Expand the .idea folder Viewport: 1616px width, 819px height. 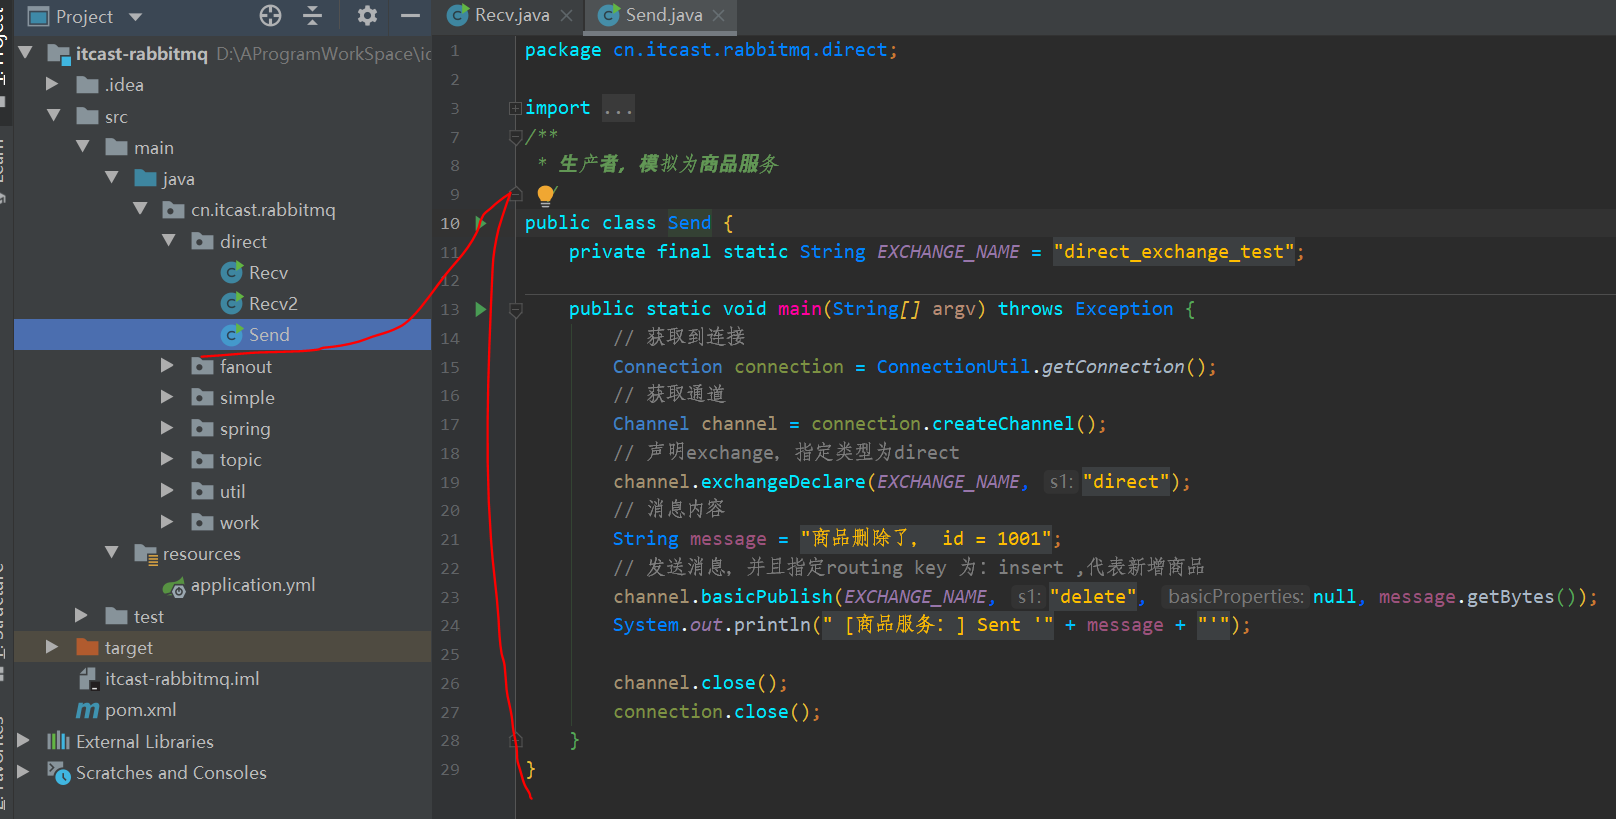[52, 84]
